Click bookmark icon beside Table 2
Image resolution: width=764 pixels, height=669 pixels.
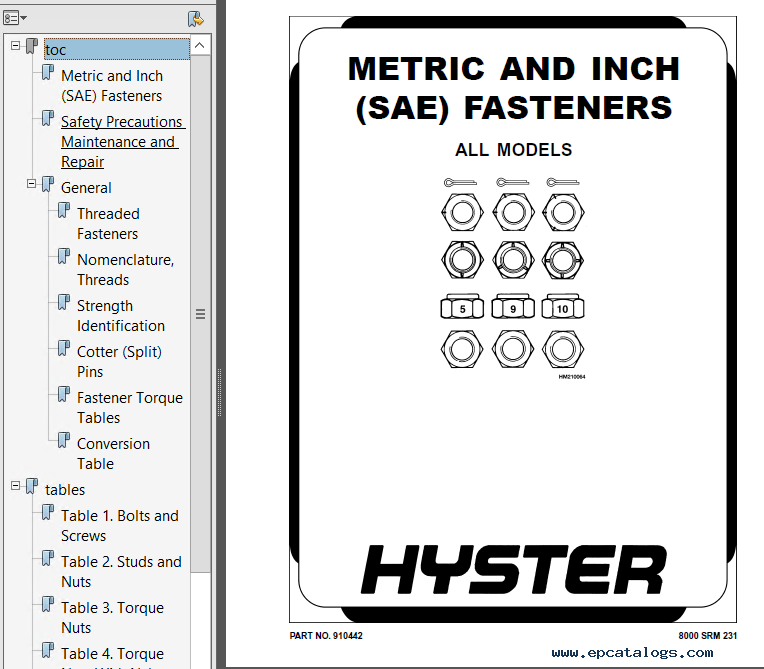pyautogui.click(x=48, y=558)
